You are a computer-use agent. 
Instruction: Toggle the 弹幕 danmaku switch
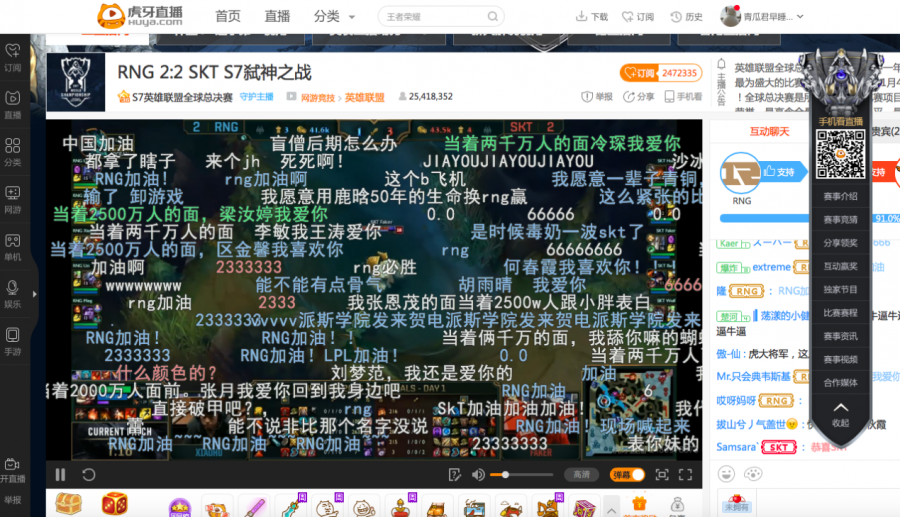(627, 475)
